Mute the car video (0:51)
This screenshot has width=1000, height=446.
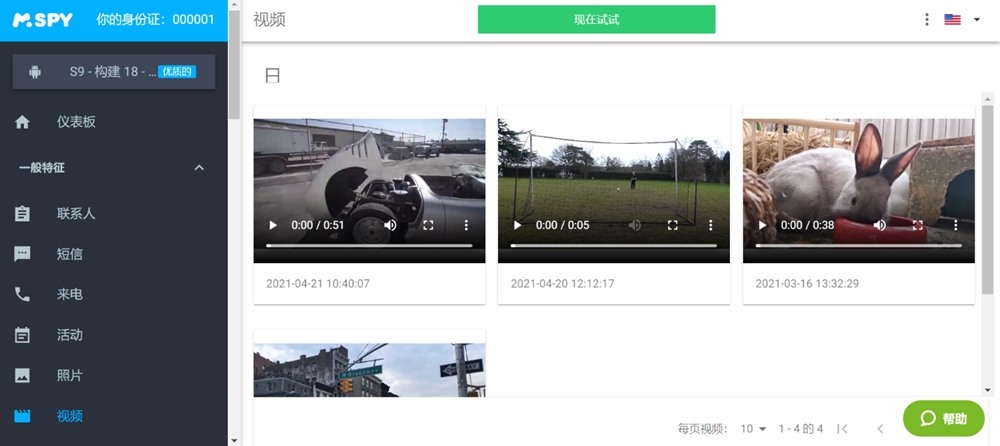390,225
